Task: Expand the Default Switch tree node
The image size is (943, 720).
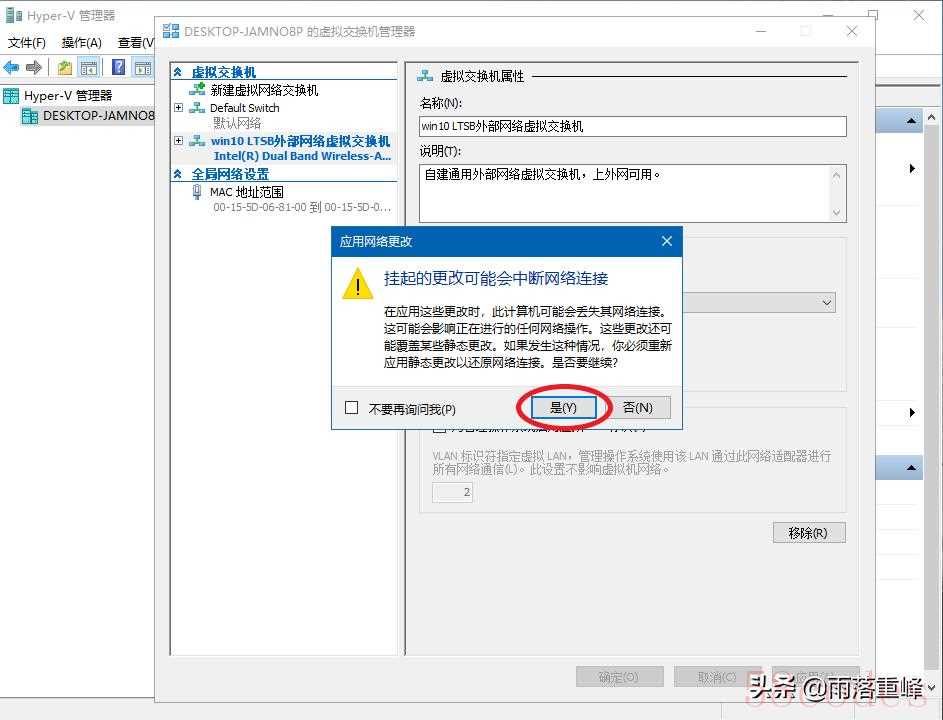Action: point(179,108)
